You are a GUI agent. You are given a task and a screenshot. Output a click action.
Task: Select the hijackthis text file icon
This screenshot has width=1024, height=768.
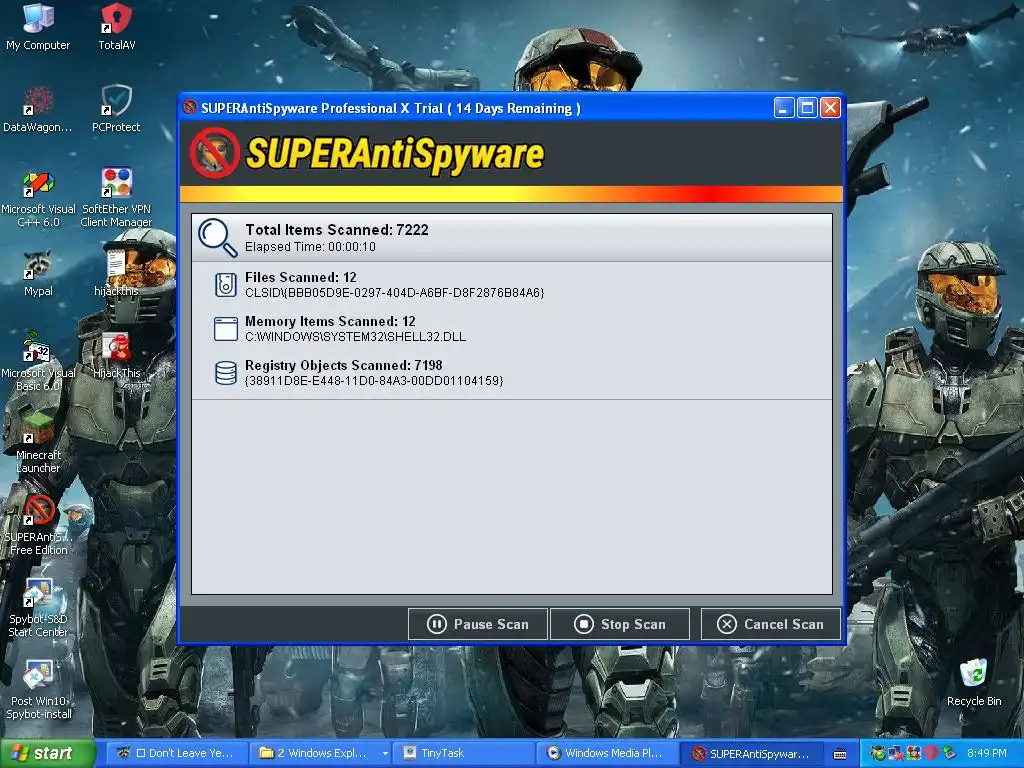tap(116, 274)
